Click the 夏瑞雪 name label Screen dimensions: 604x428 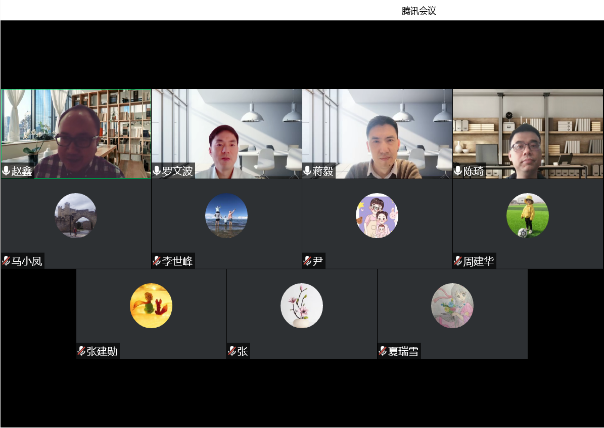tap(400, 351)
